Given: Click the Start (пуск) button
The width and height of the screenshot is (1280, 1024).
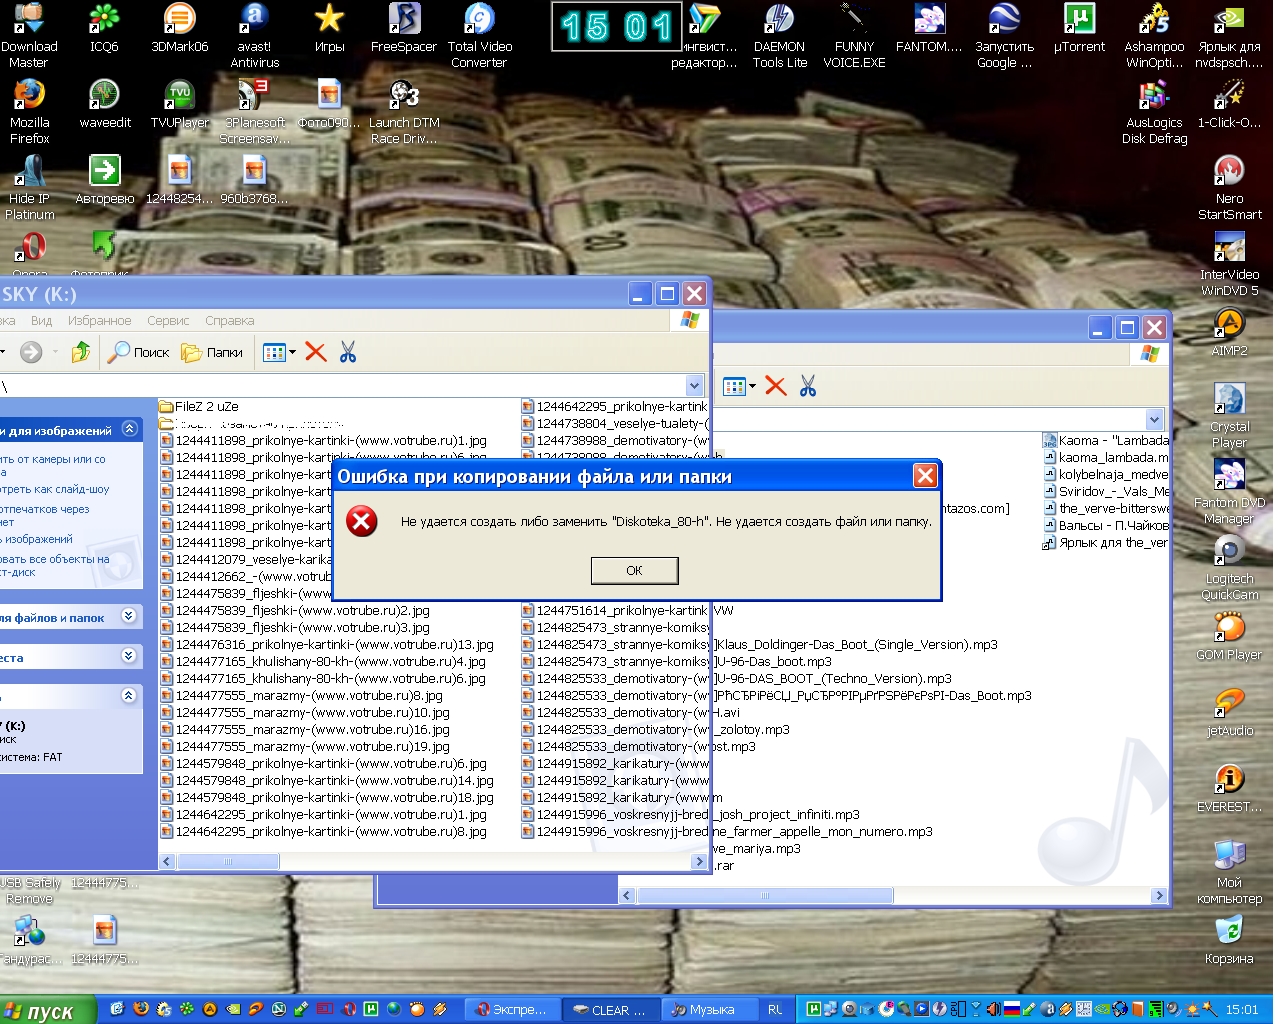Looking at the screenshot, I should pos(46,1010).
